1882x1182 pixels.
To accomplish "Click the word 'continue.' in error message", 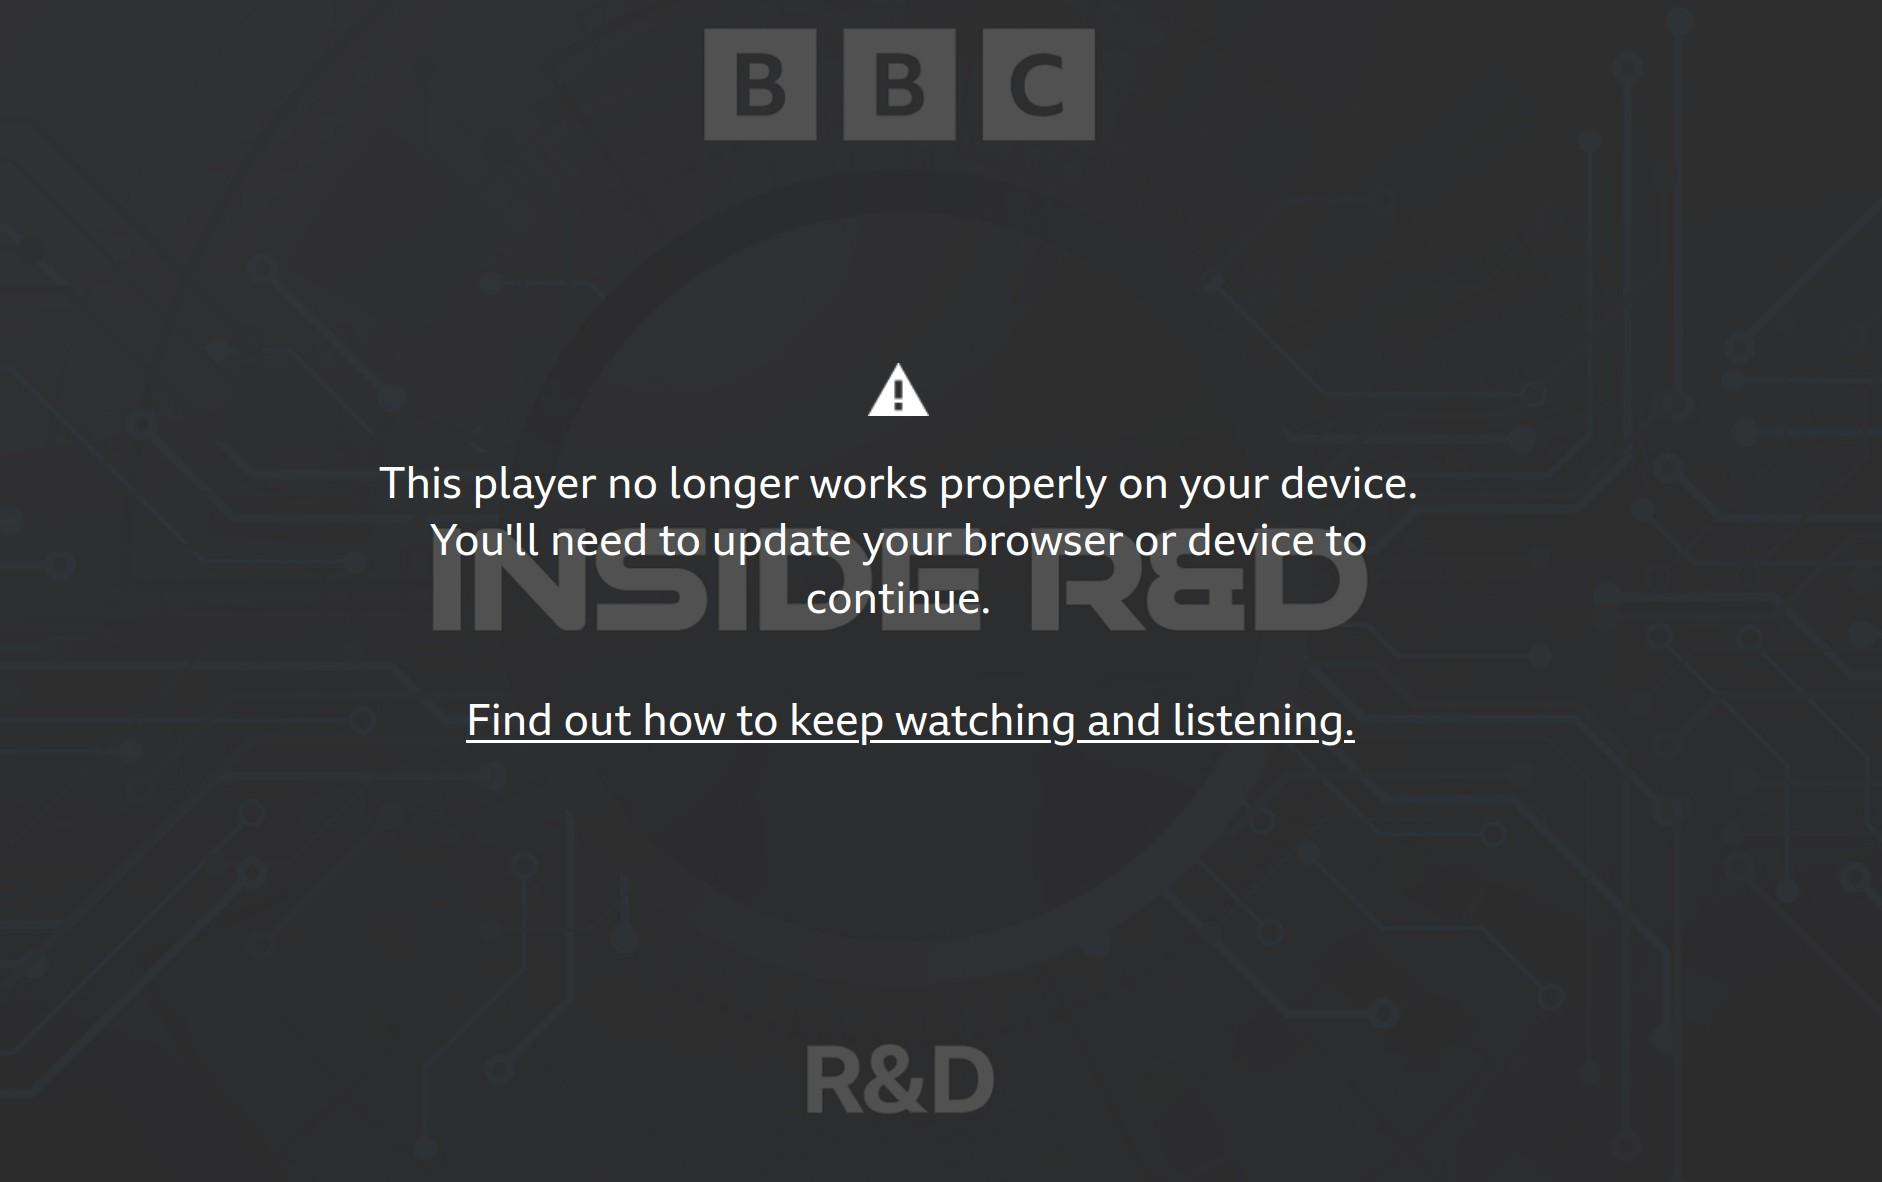I will point(898,598).
